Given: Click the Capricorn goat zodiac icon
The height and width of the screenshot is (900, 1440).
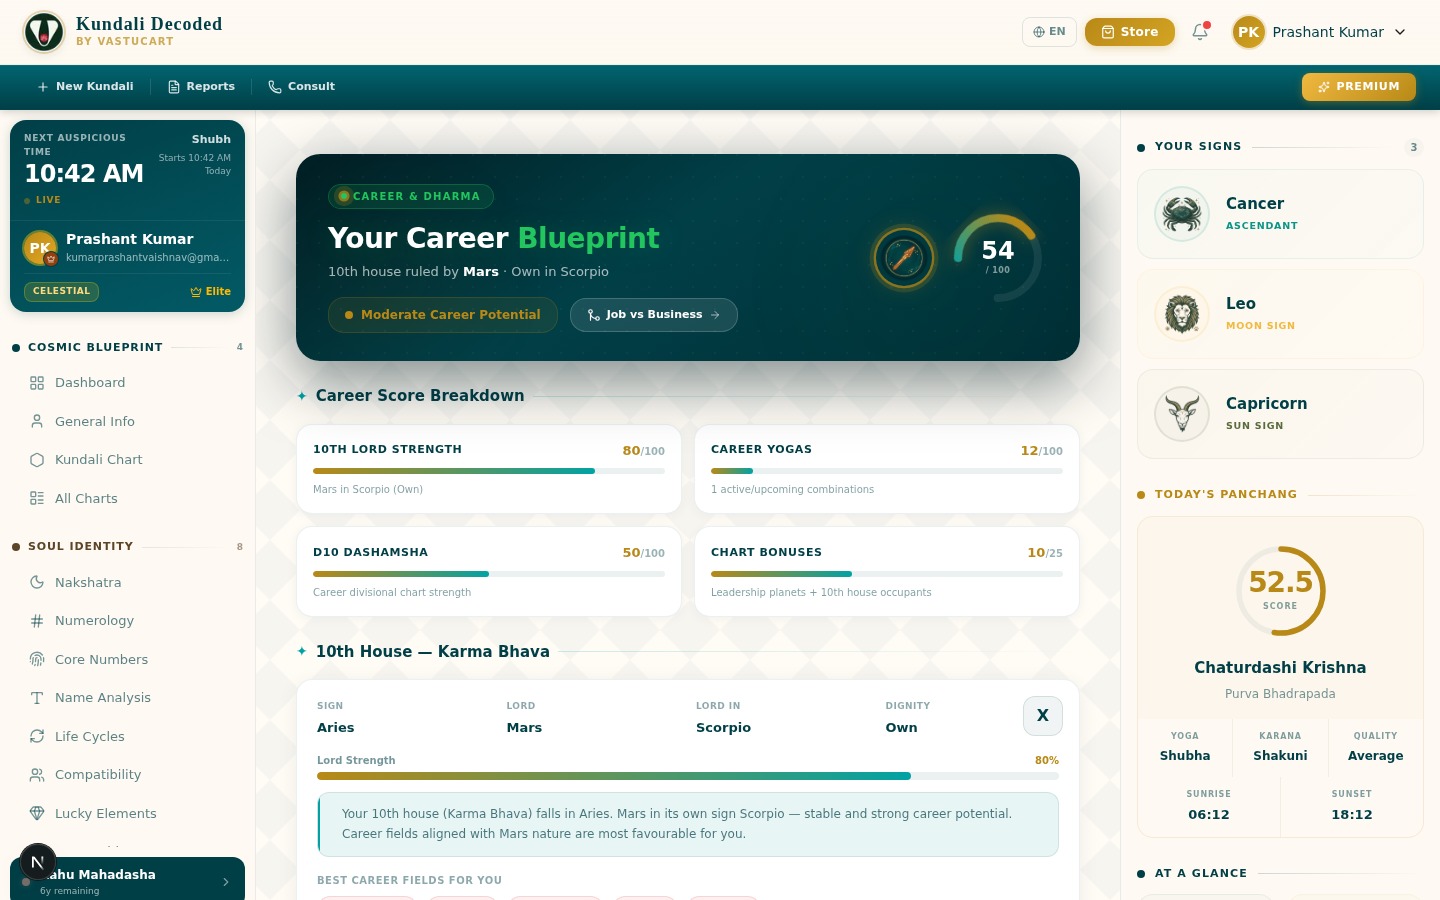Looking at the screenshot, I should (x=1182, y=414).
